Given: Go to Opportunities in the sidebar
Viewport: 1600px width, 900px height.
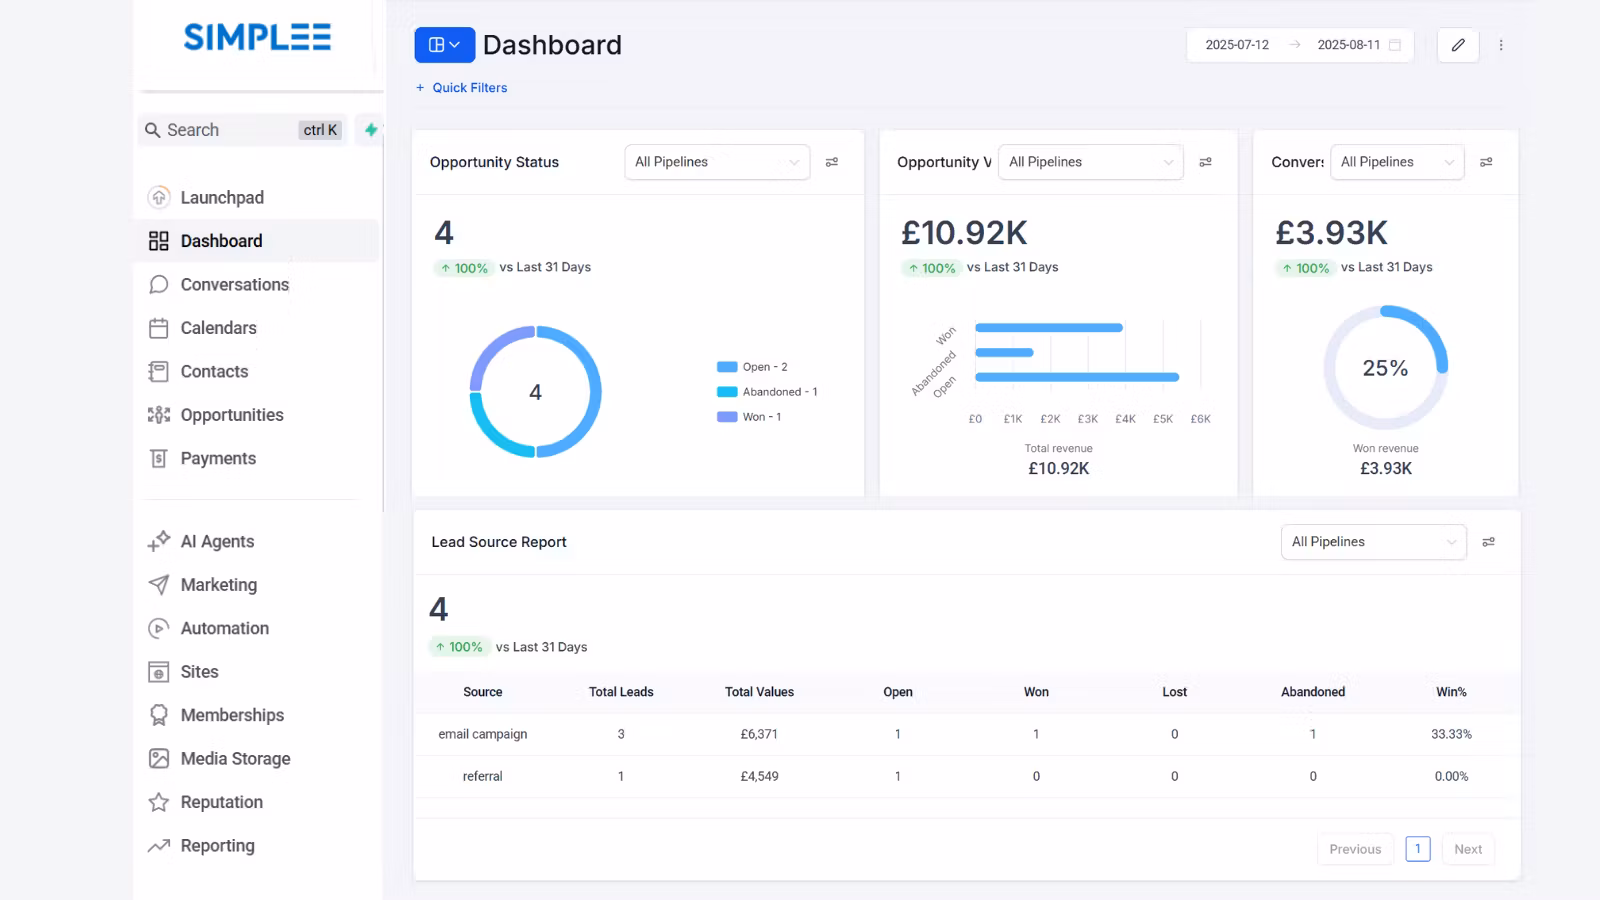Looking at the screenshot, I should pyautogui.click(x=231, y=415).
